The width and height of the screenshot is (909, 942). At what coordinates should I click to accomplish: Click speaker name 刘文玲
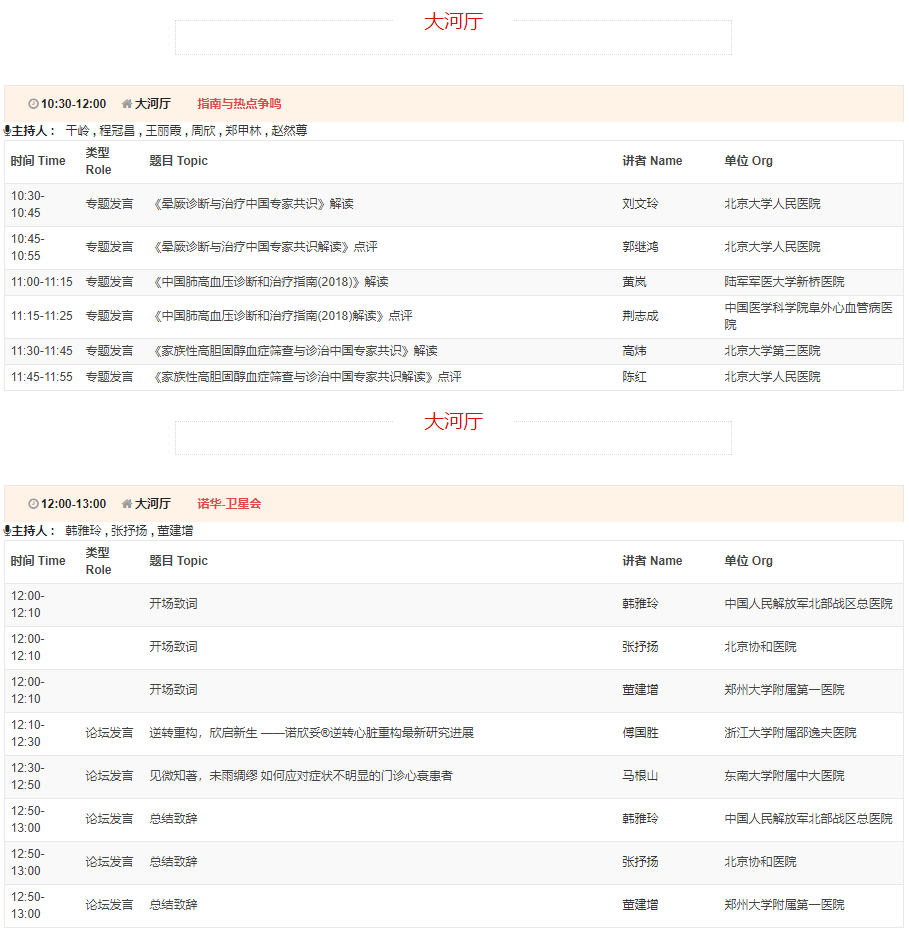640,204
